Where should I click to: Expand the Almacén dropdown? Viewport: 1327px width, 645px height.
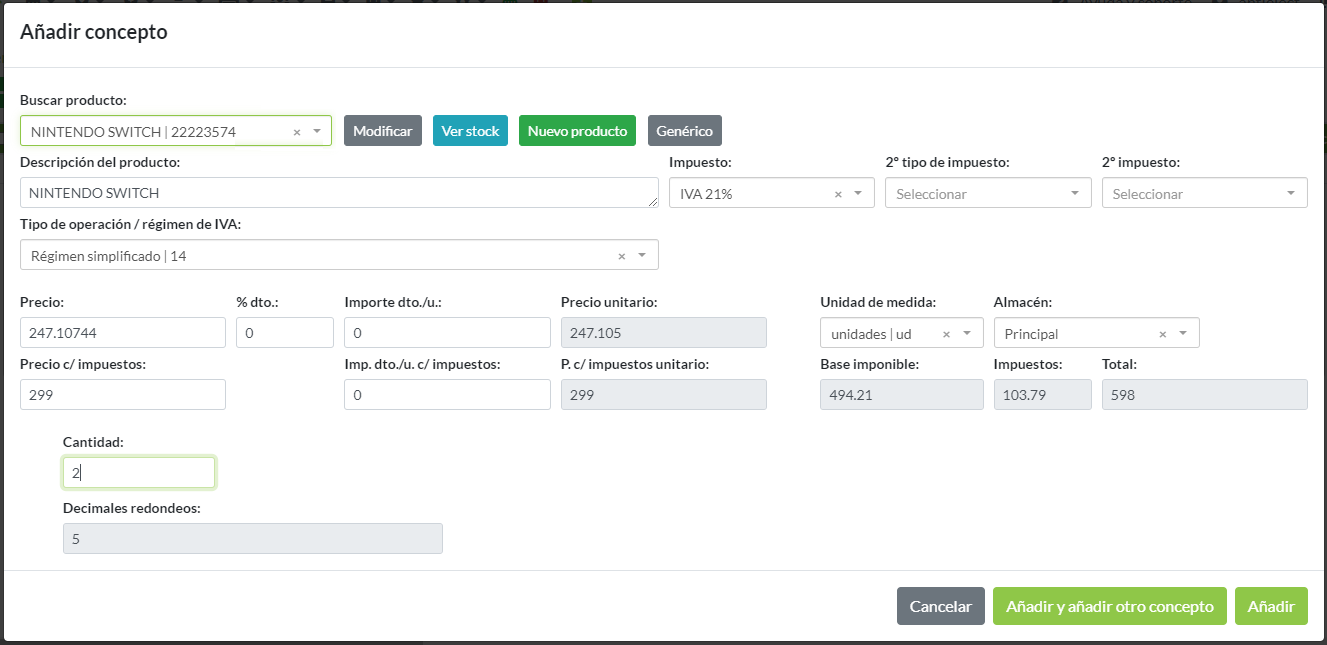click(1183, 334)
